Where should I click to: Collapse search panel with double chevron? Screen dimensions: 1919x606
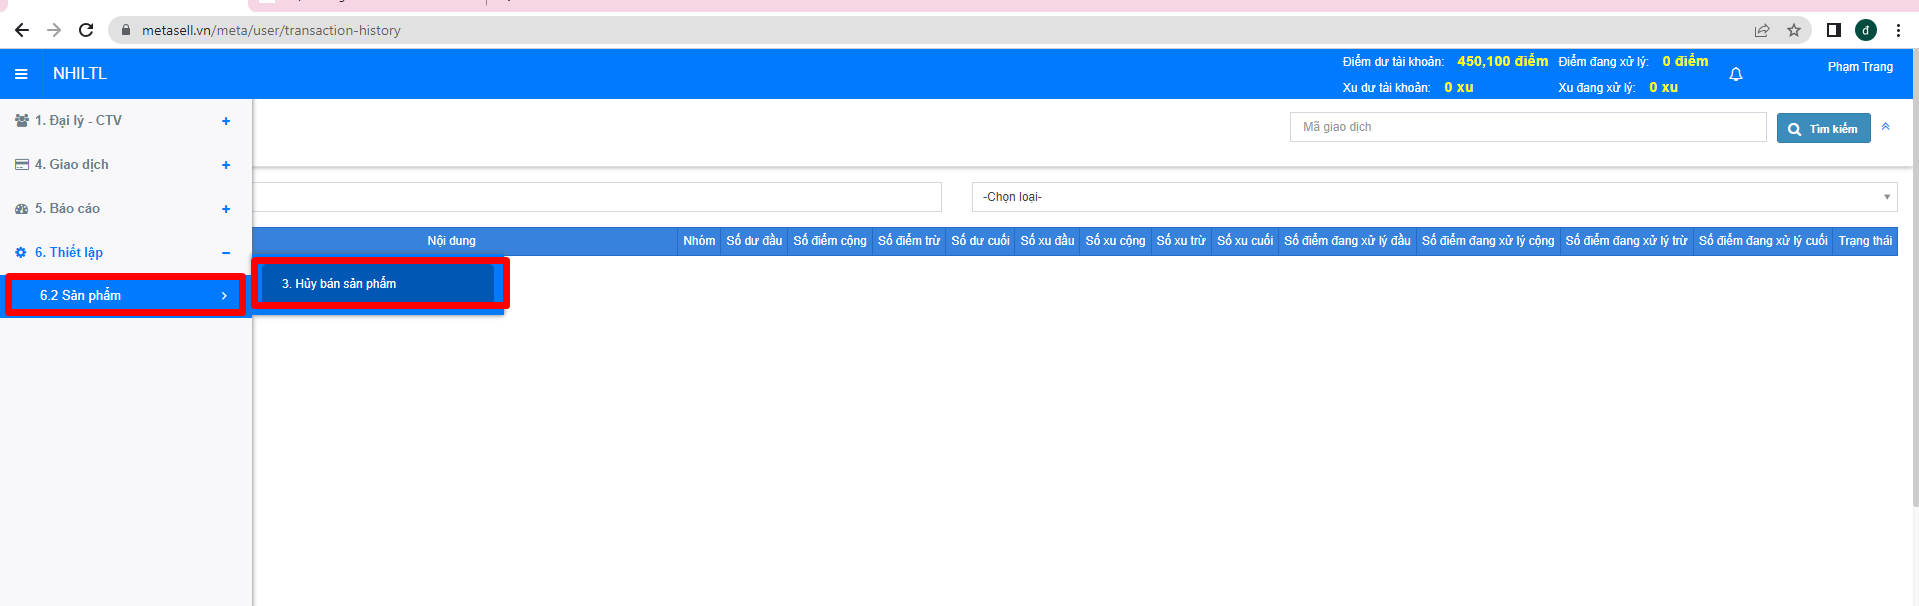point(1885,127)
